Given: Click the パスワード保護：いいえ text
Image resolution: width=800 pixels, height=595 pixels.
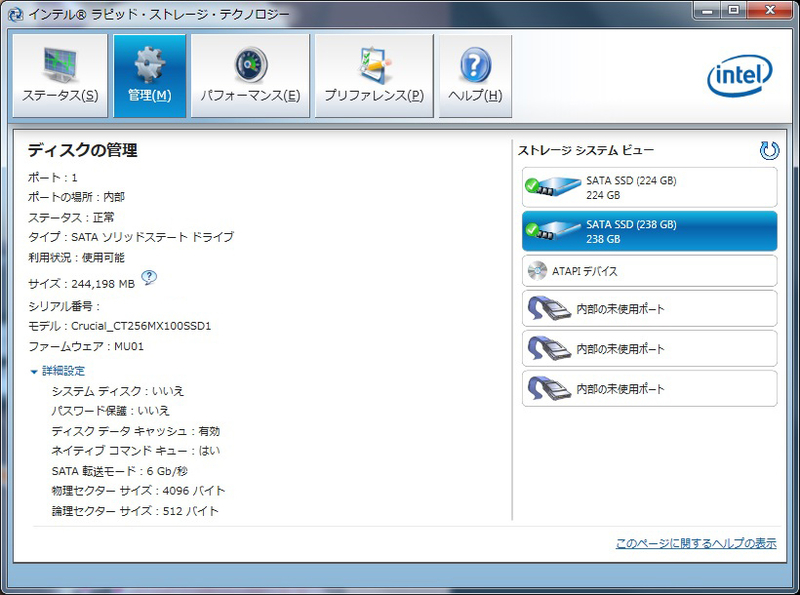Looking at the screenshot, I should coord(110,411).
